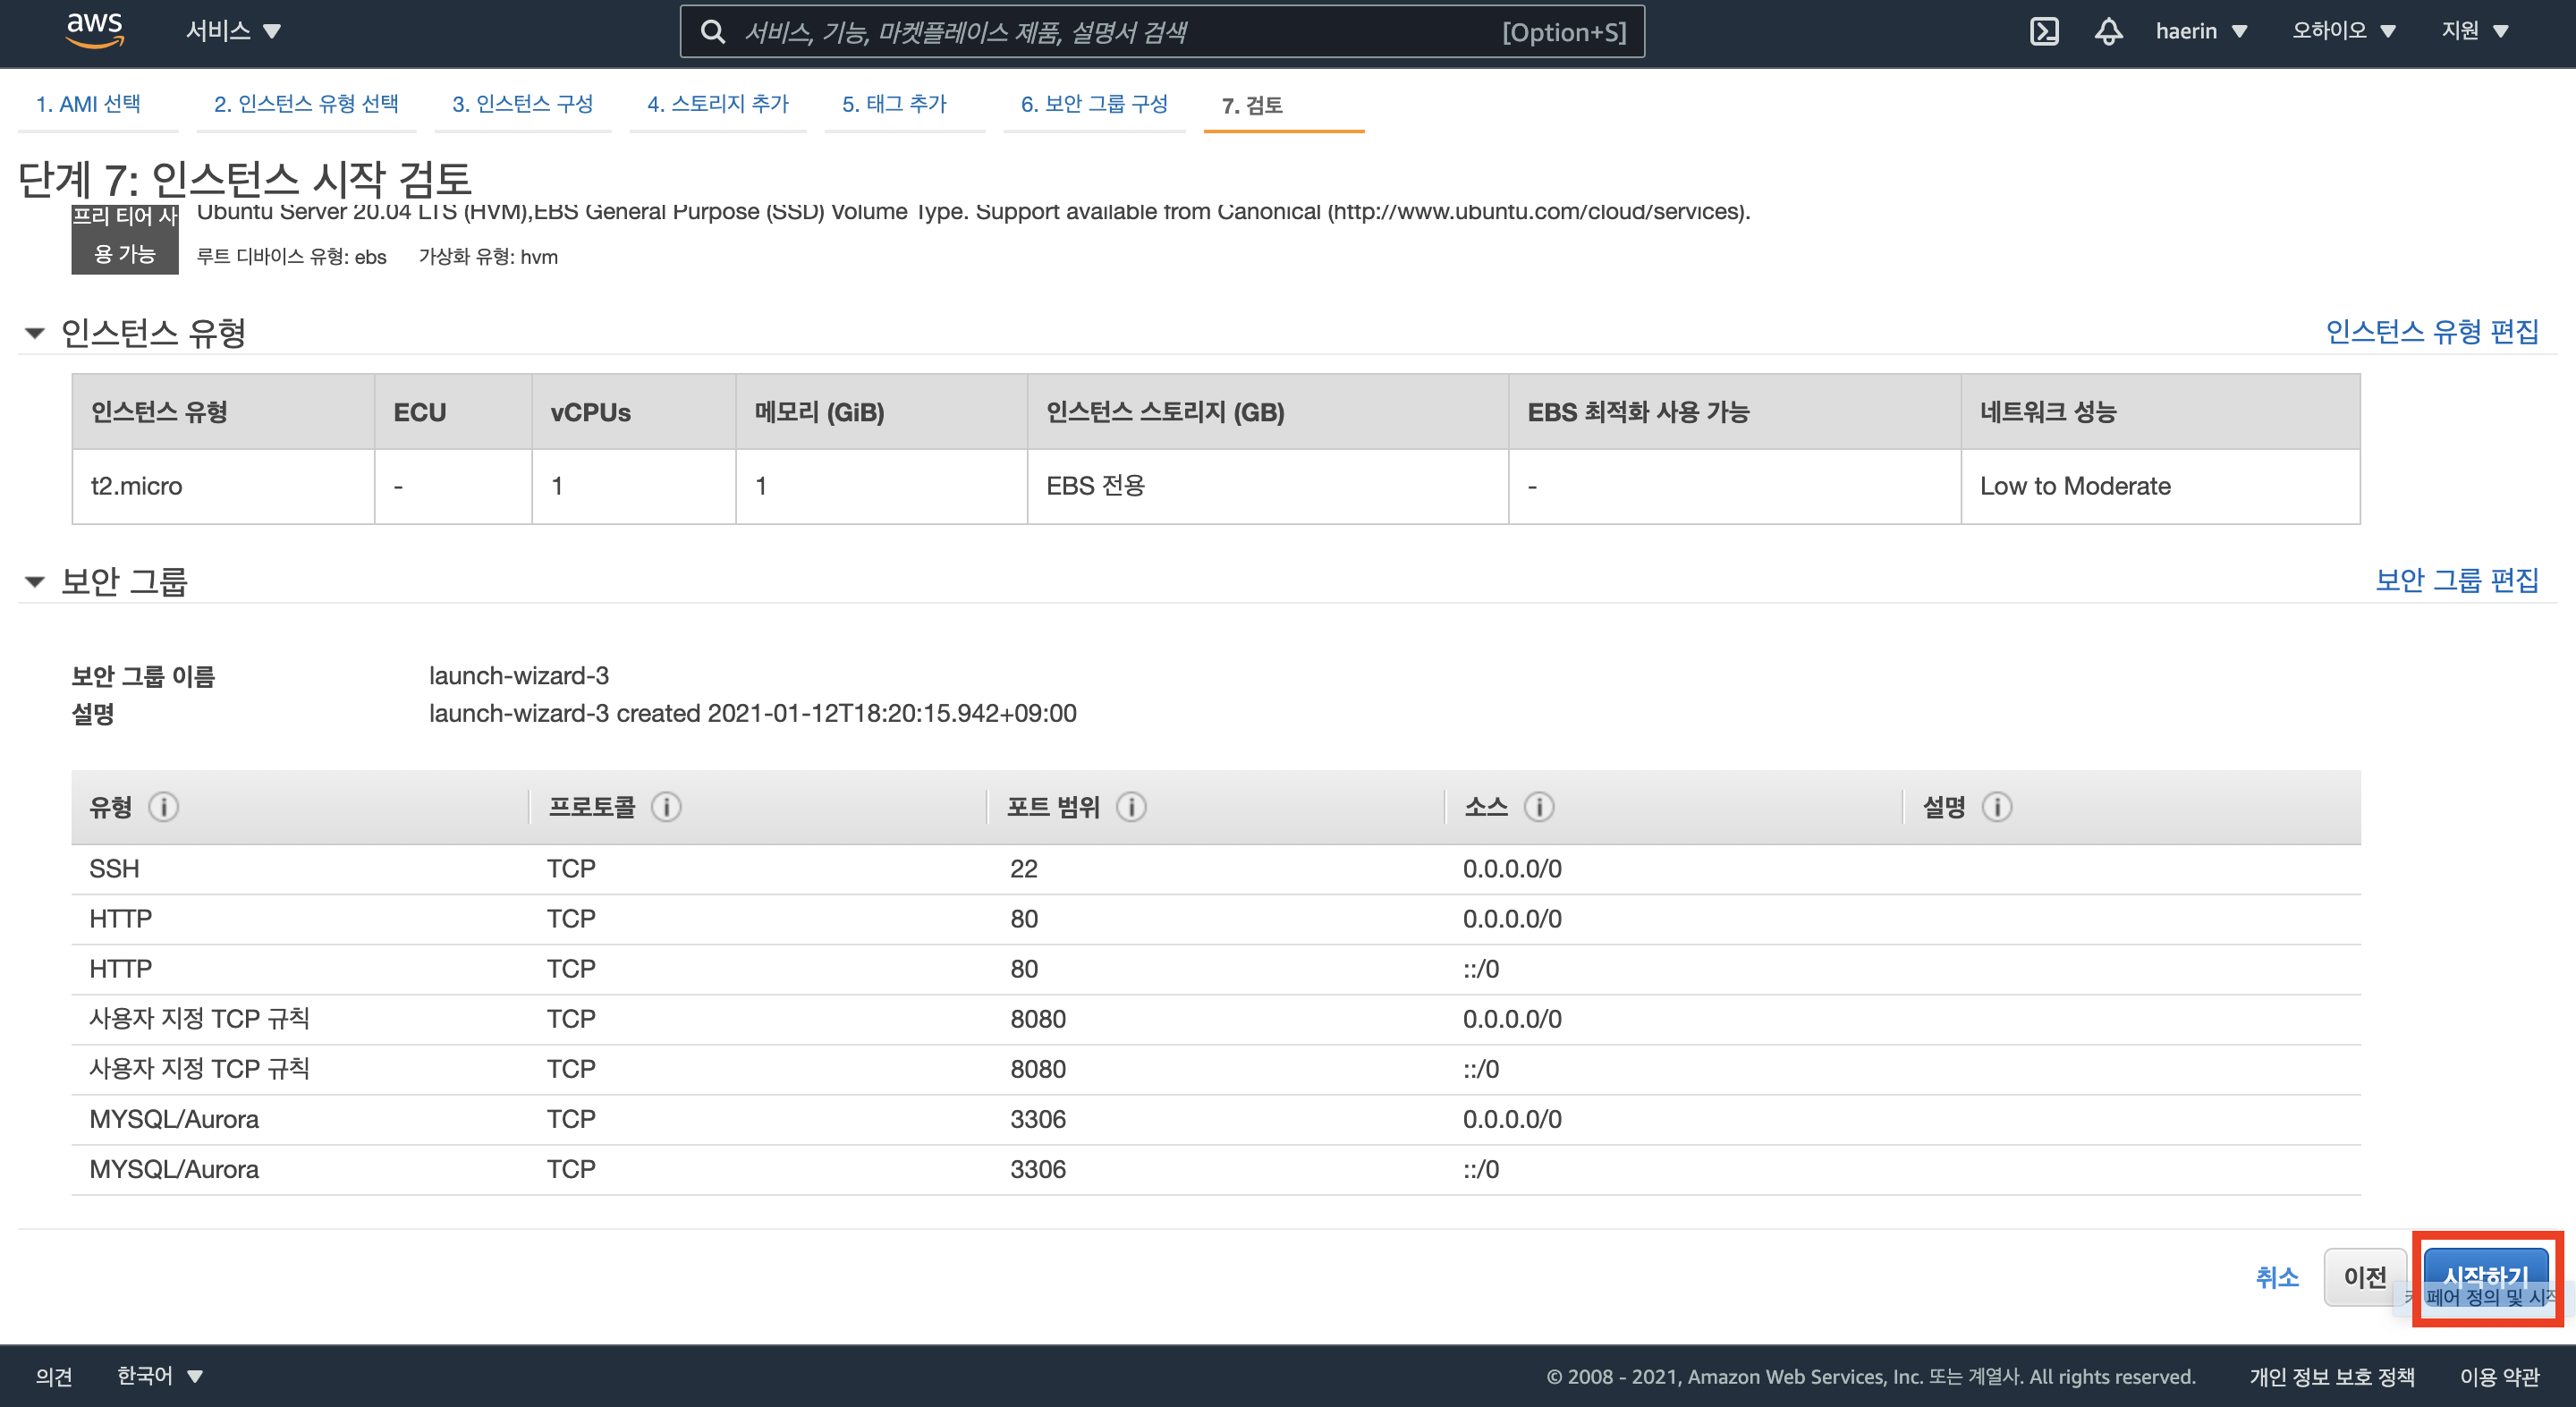
Task: Open the 한국어 language selector
Action: tap(159, 1376)
